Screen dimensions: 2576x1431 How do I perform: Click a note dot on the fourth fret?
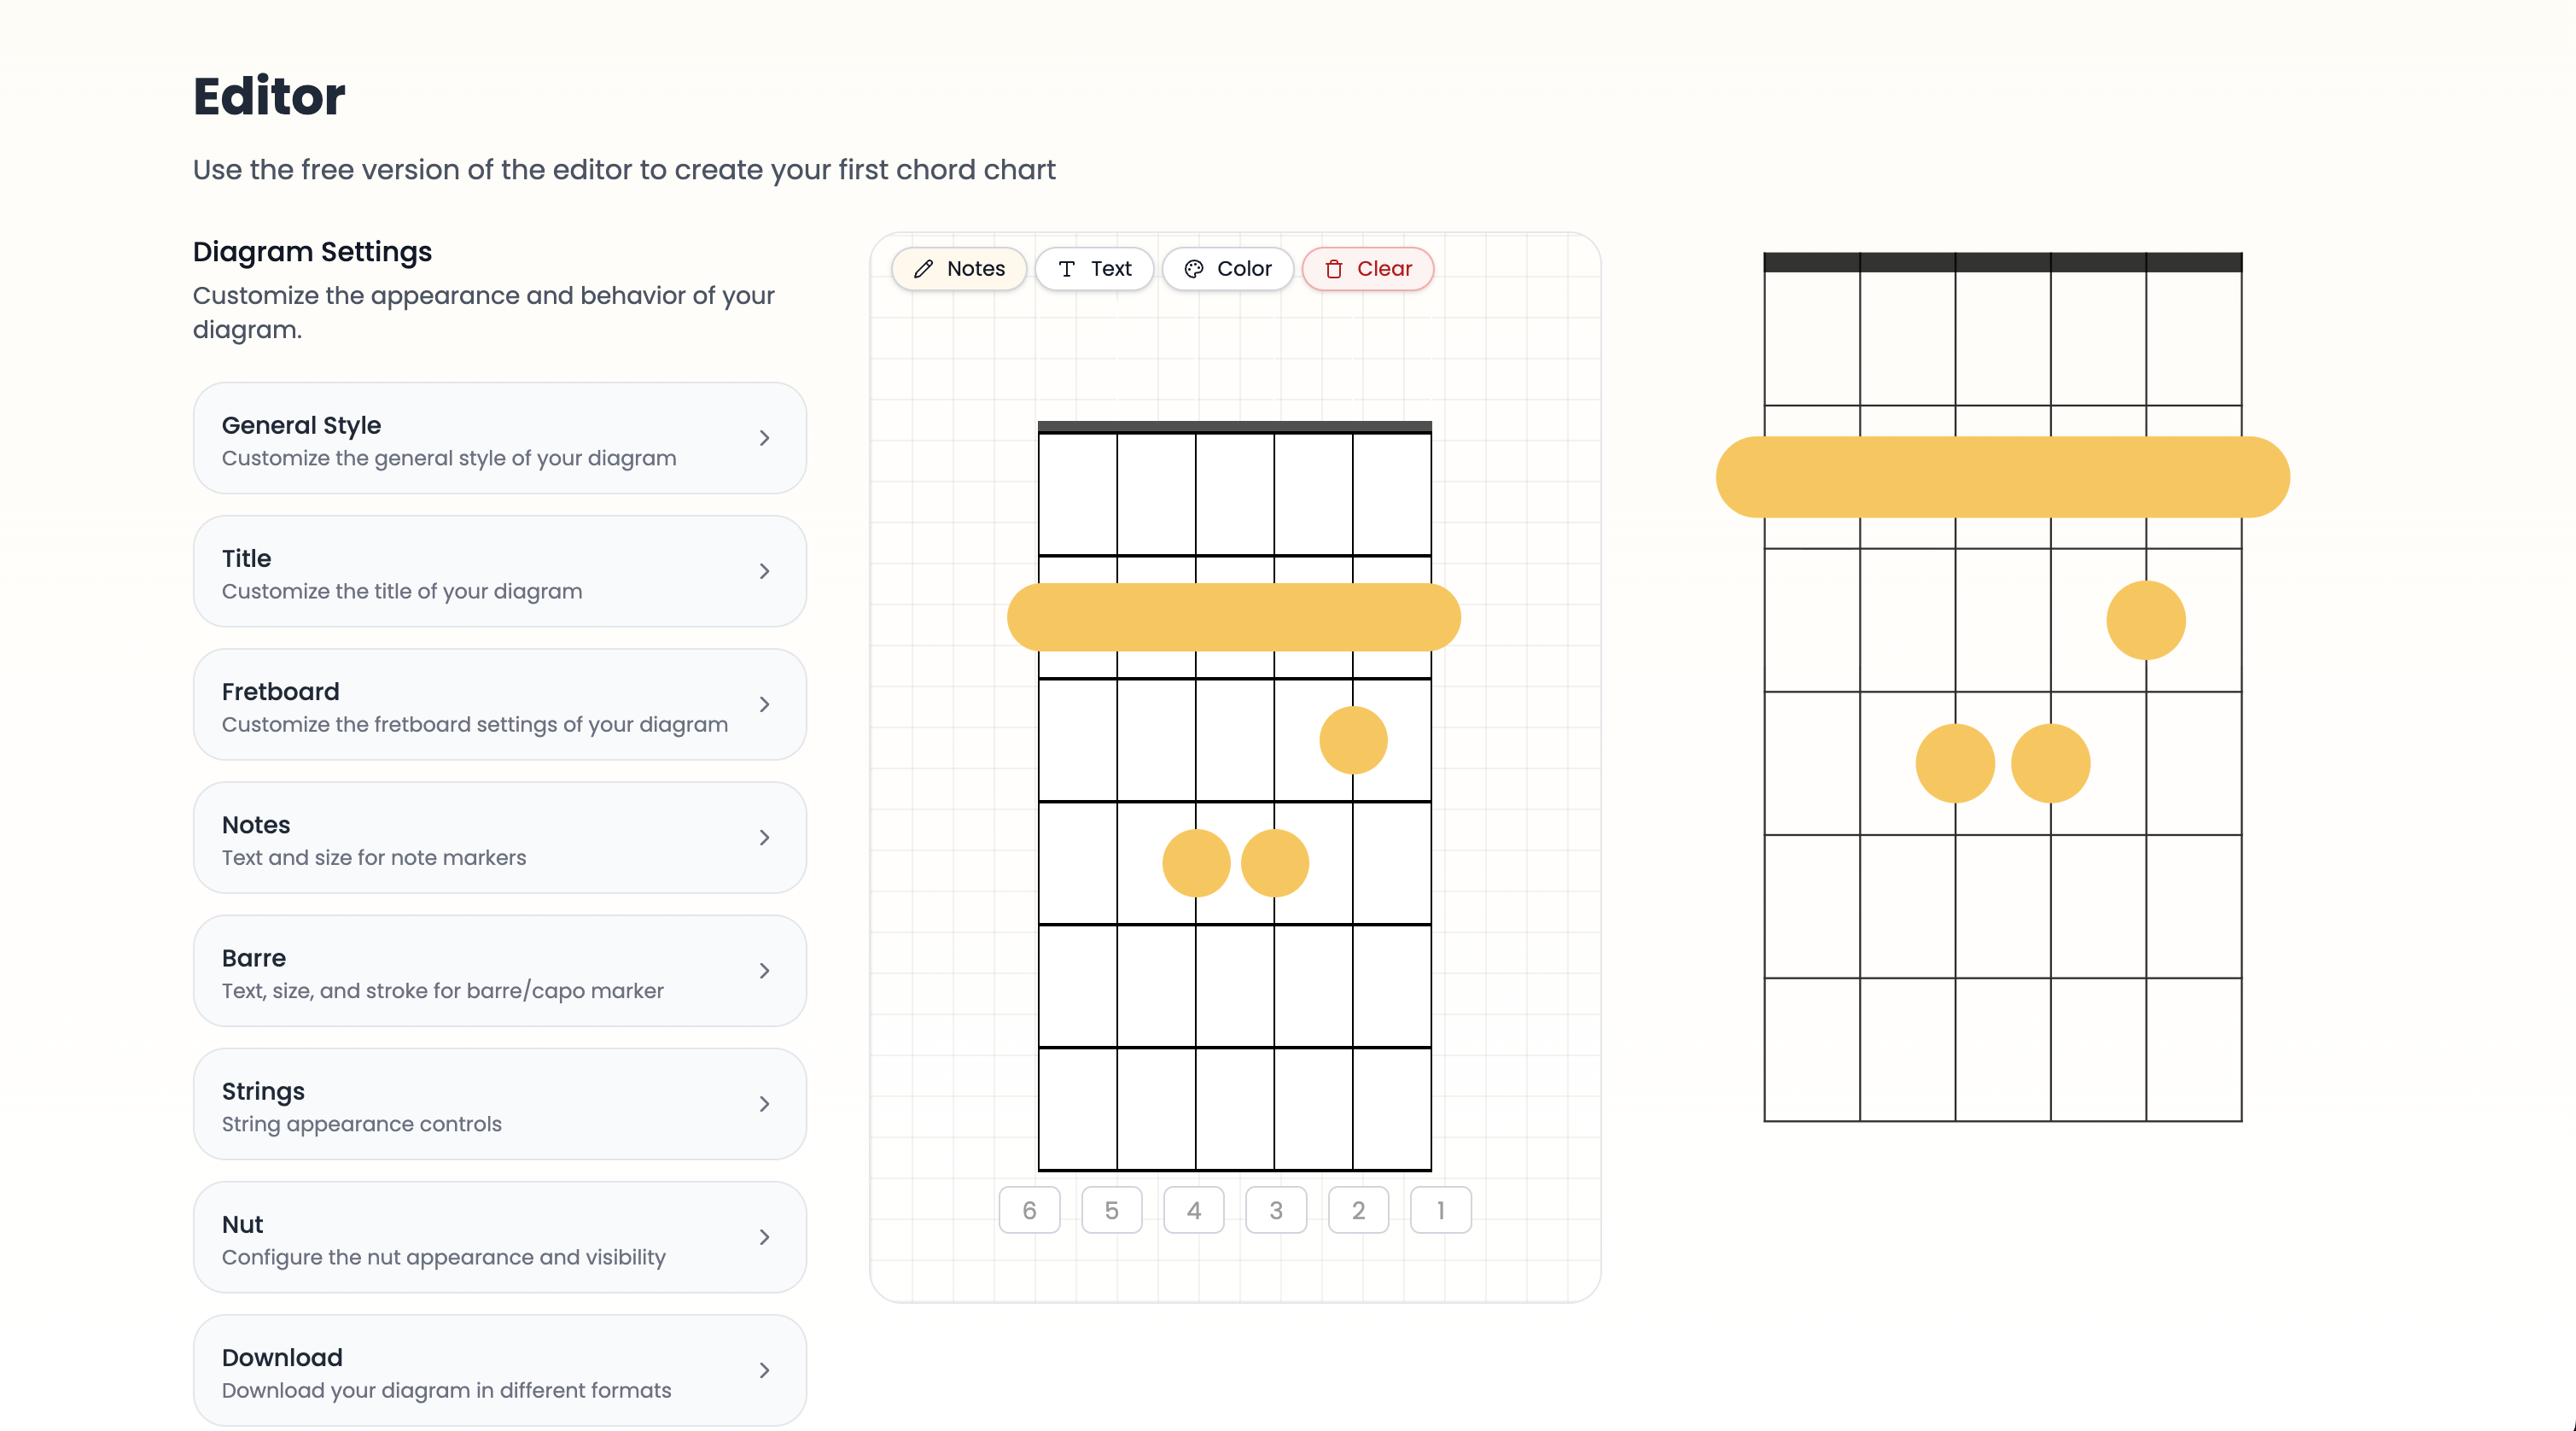click(1195, 863)
